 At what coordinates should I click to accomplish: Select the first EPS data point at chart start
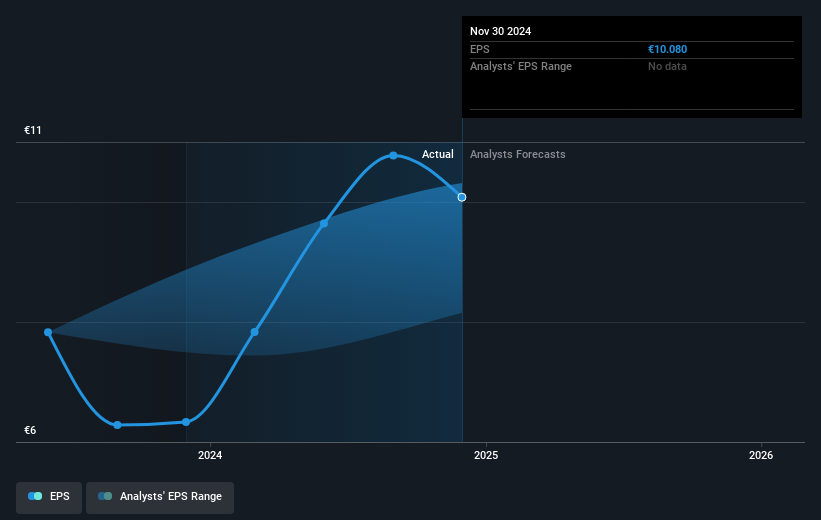[x=48, y=332]
